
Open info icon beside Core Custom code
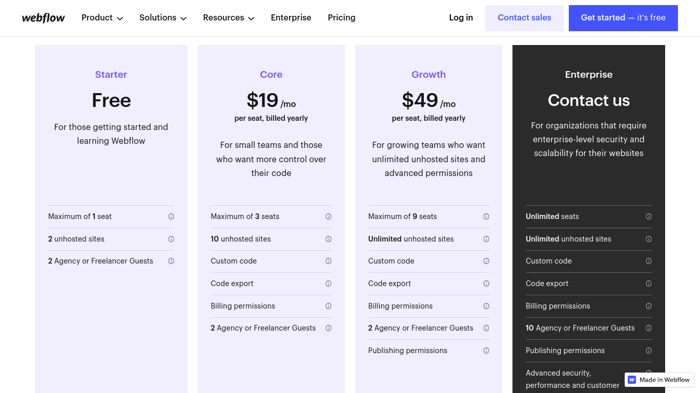(x=329, y=261)
